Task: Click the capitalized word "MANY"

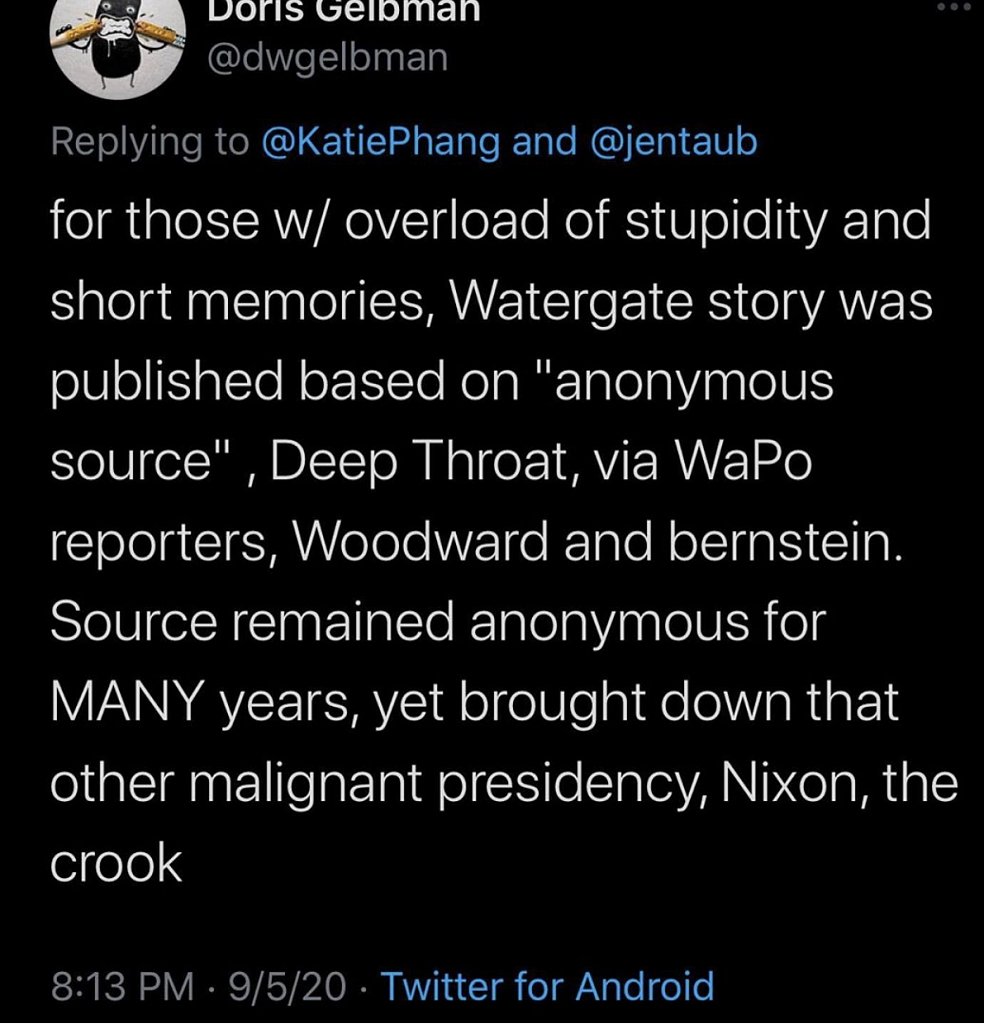Action: [x=127, y=705]
